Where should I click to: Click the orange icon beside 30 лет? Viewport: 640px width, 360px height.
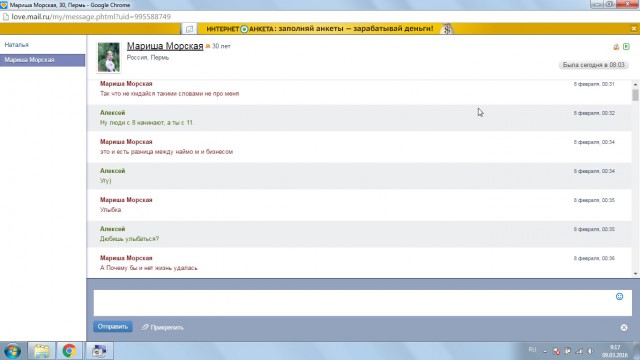[208, 47]
